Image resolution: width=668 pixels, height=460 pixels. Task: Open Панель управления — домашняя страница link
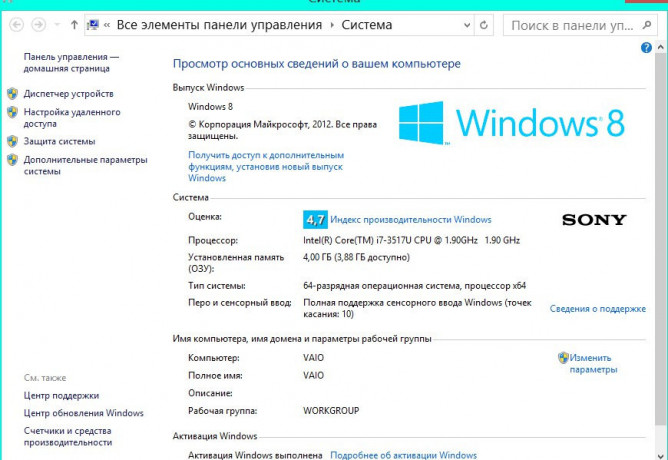pos(71,63)
